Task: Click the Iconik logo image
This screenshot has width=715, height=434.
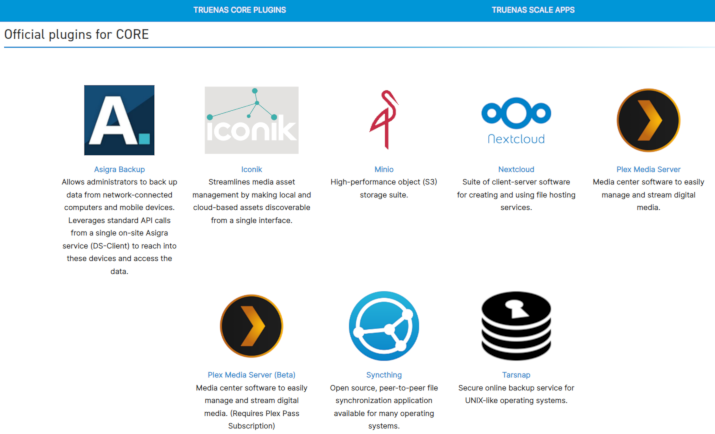Action: (252, 120)
